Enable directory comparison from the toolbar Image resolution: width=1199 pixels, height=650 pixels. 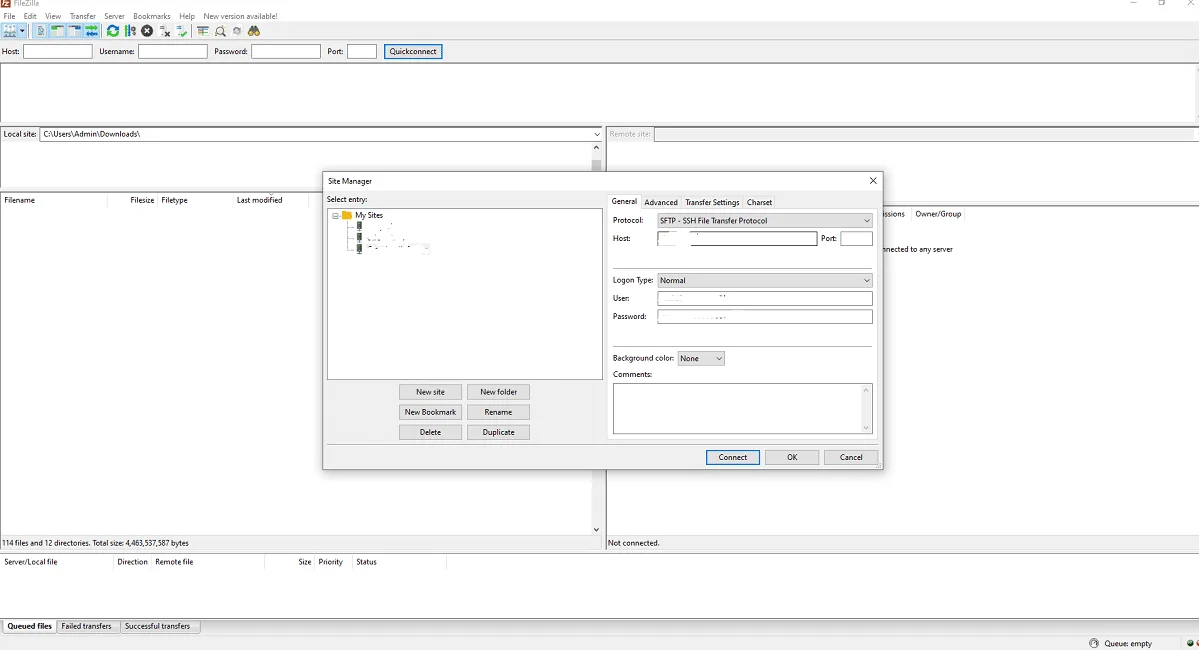(x=219, y=31)
